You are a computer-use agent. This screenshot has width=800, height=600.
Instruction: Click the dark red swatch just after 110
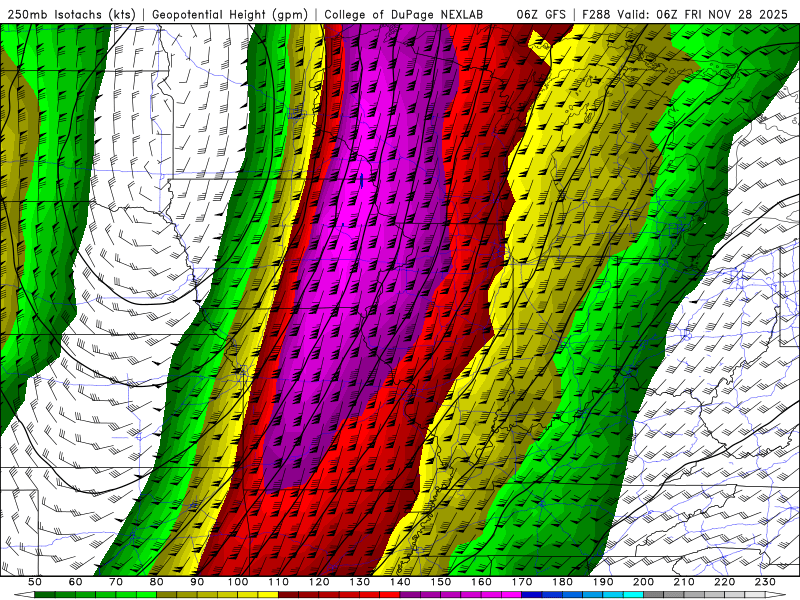[288, 595]
